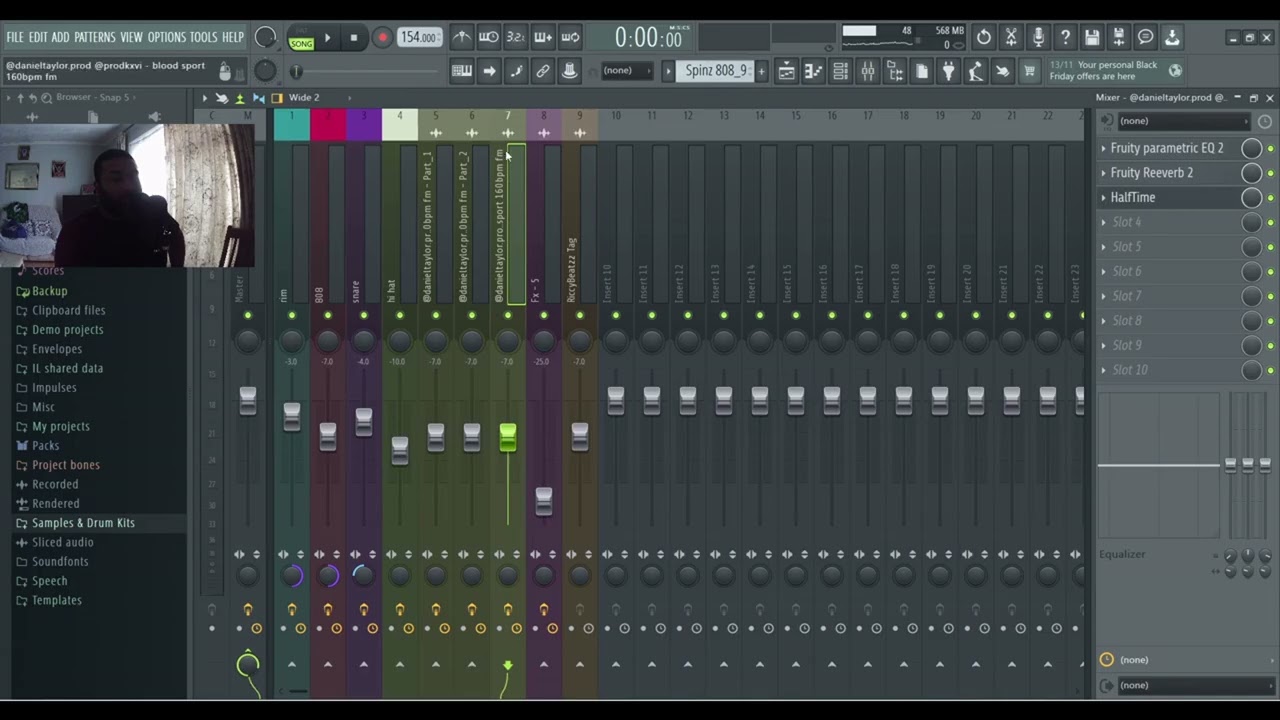
Task: Open the project picker page icon
Action: click(x=922, y=71)
